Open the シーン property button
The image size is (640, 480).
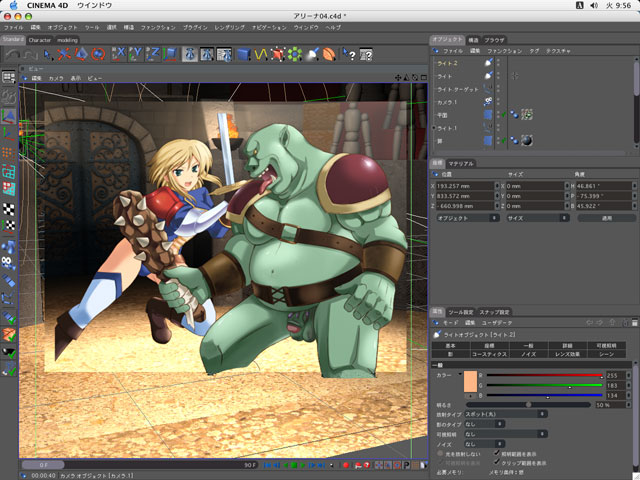pyautogui.click(x=606, y=354)
